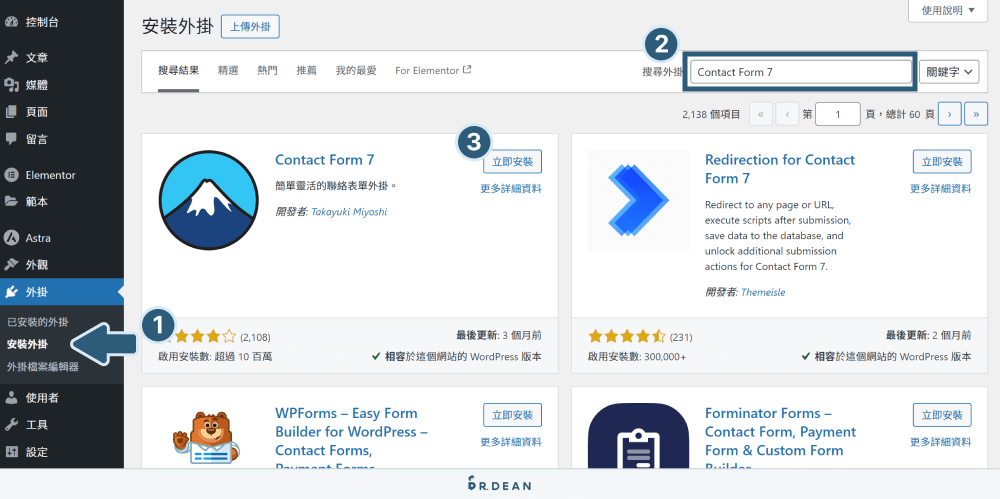Click the 2,138 個項目 count text
Image resolution: width=1000 pixels, height=499 pixels.
[x=711, y=114]
